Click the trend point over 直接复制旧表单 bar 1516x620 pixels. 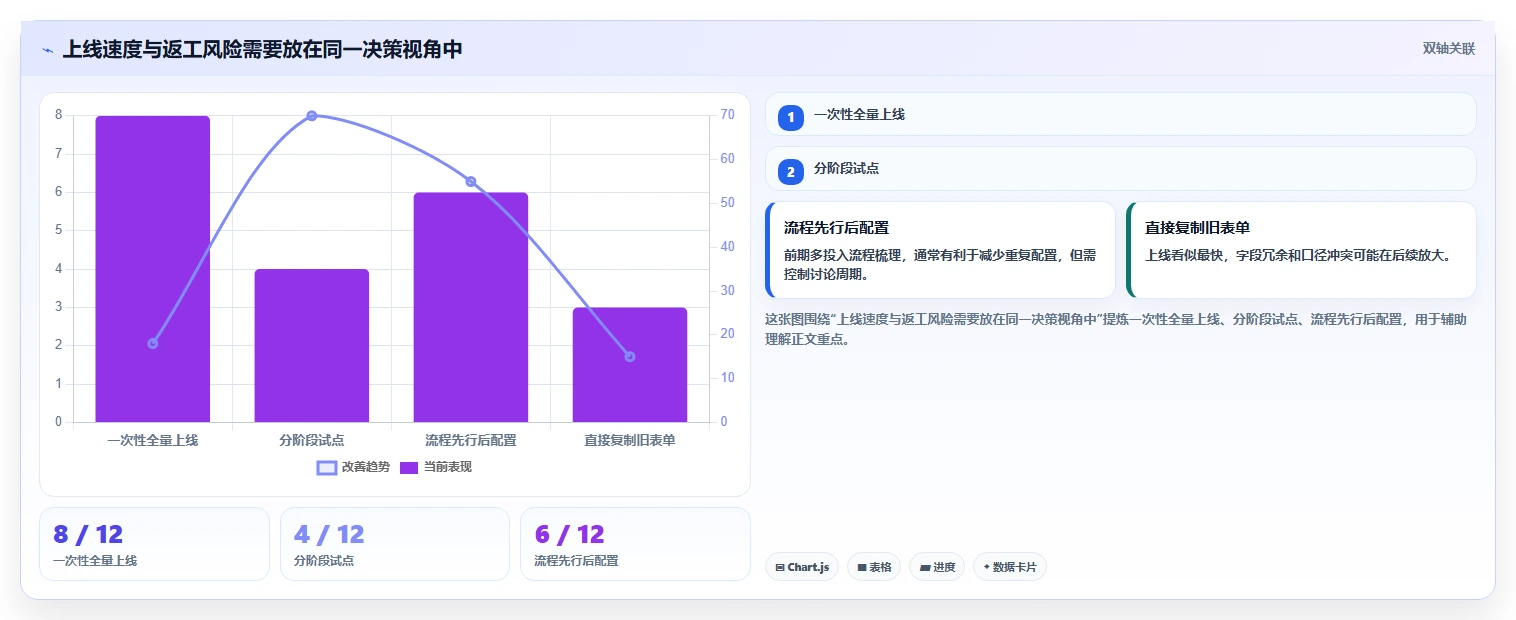click(x=630, y=357)
